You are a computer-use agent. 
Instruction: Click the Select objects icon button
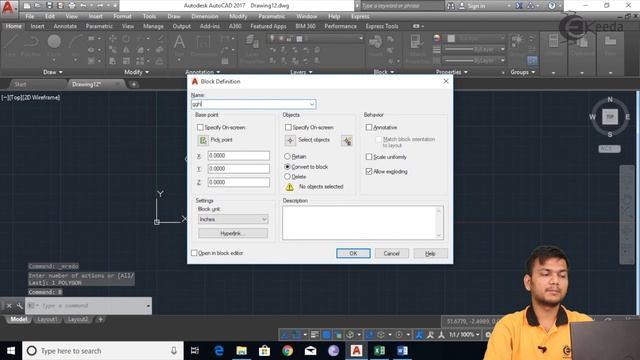[290, 140]
